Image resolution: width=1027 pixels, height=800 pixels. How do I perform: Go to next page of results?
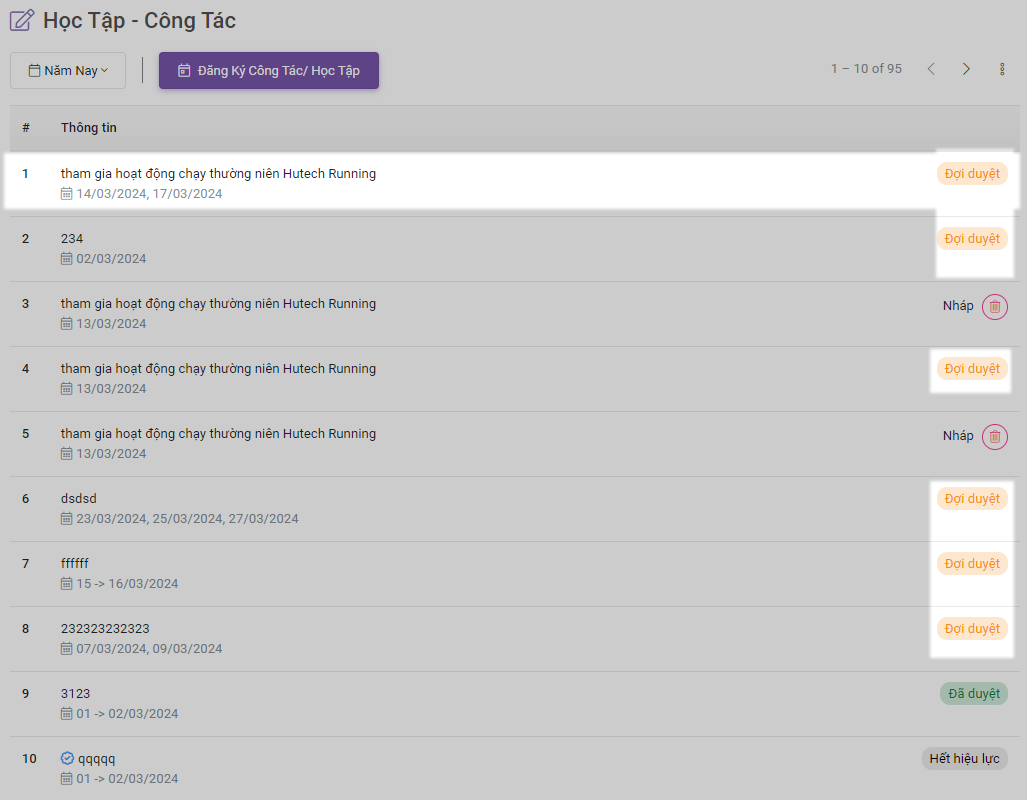(966, 69)
